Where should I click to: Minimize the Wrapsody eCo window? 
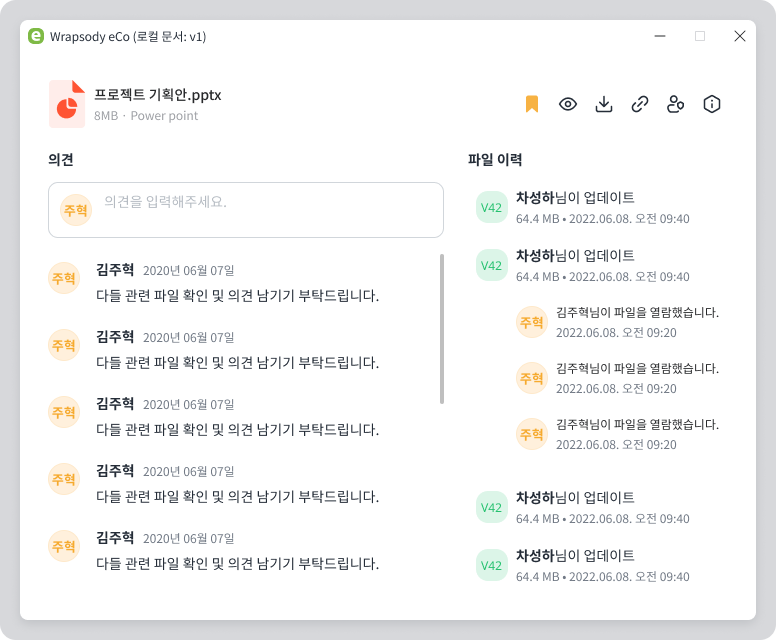660,36
